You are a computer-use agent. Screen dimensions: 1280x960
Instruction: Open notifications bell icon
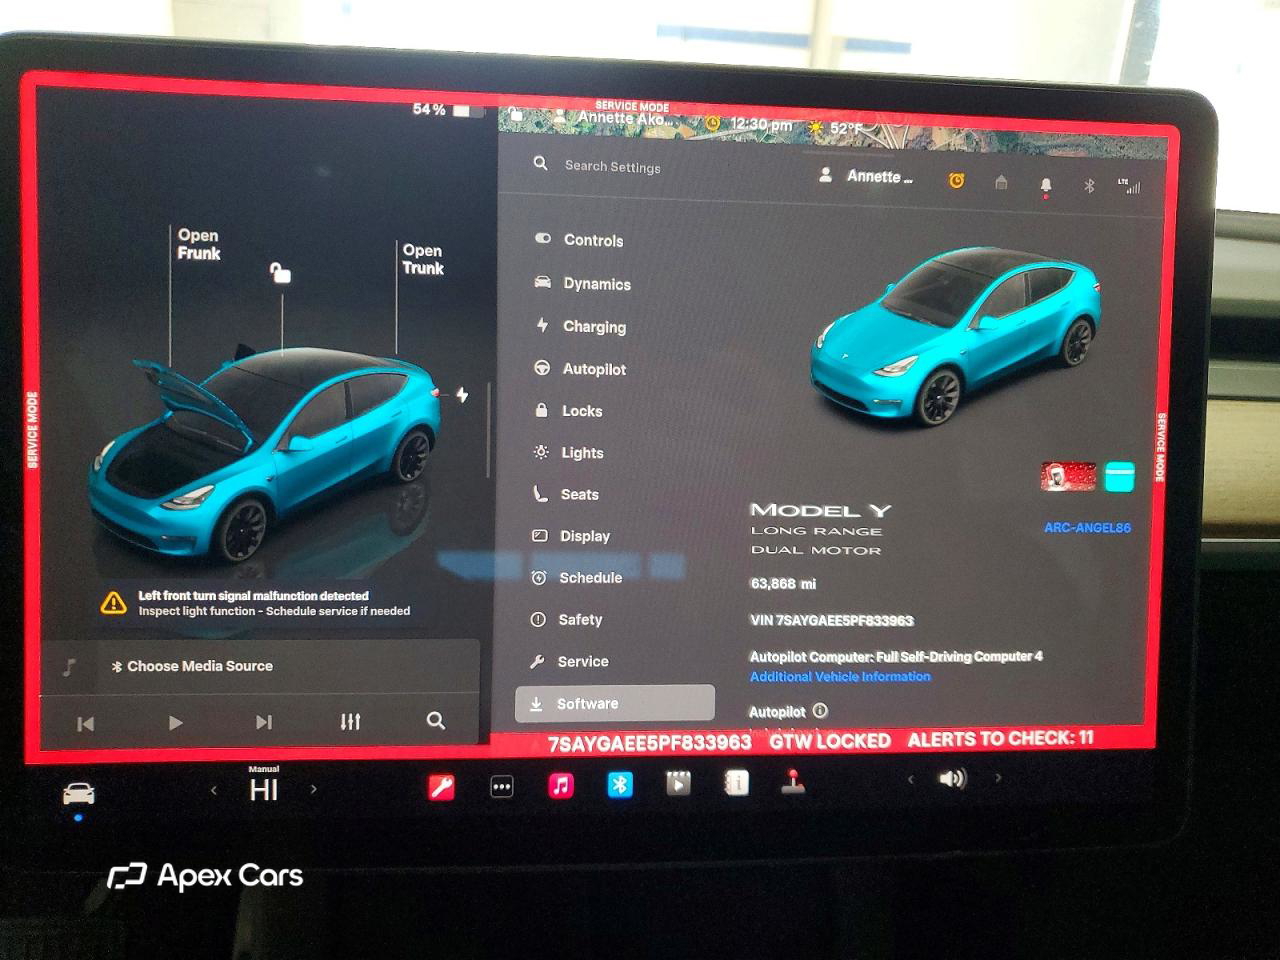click(1045, 186)
